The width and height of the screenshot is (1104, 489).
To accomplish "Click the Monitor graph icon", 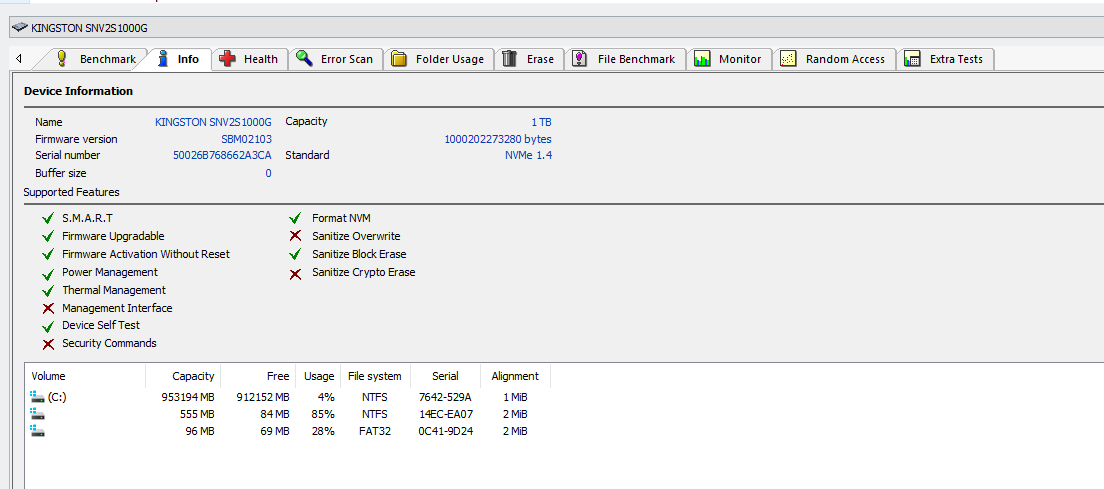I will tap(702, 59).
